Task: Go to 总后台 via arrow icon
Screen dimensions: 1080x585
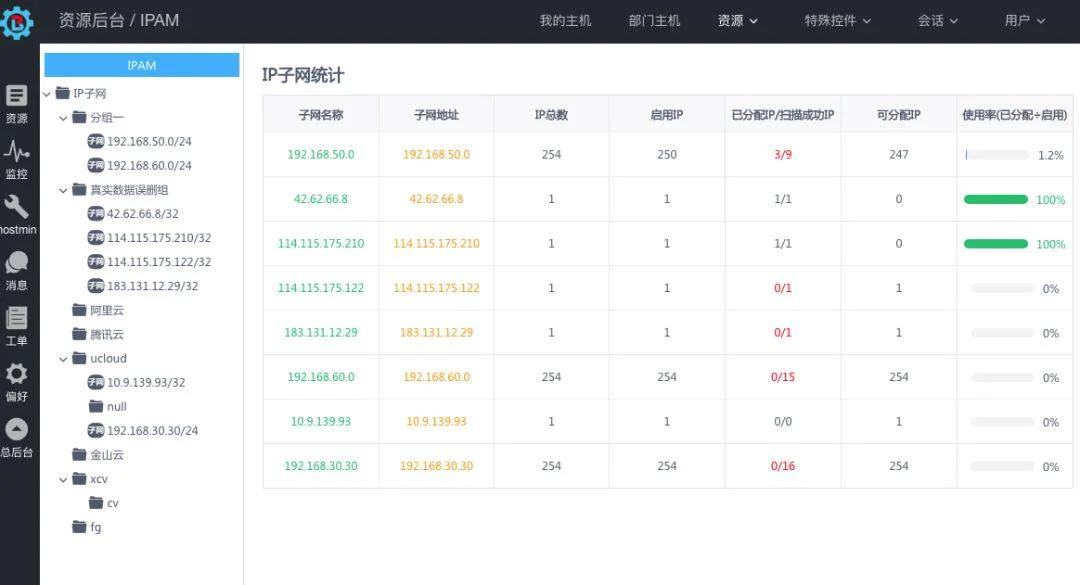Action: point(17,429)
